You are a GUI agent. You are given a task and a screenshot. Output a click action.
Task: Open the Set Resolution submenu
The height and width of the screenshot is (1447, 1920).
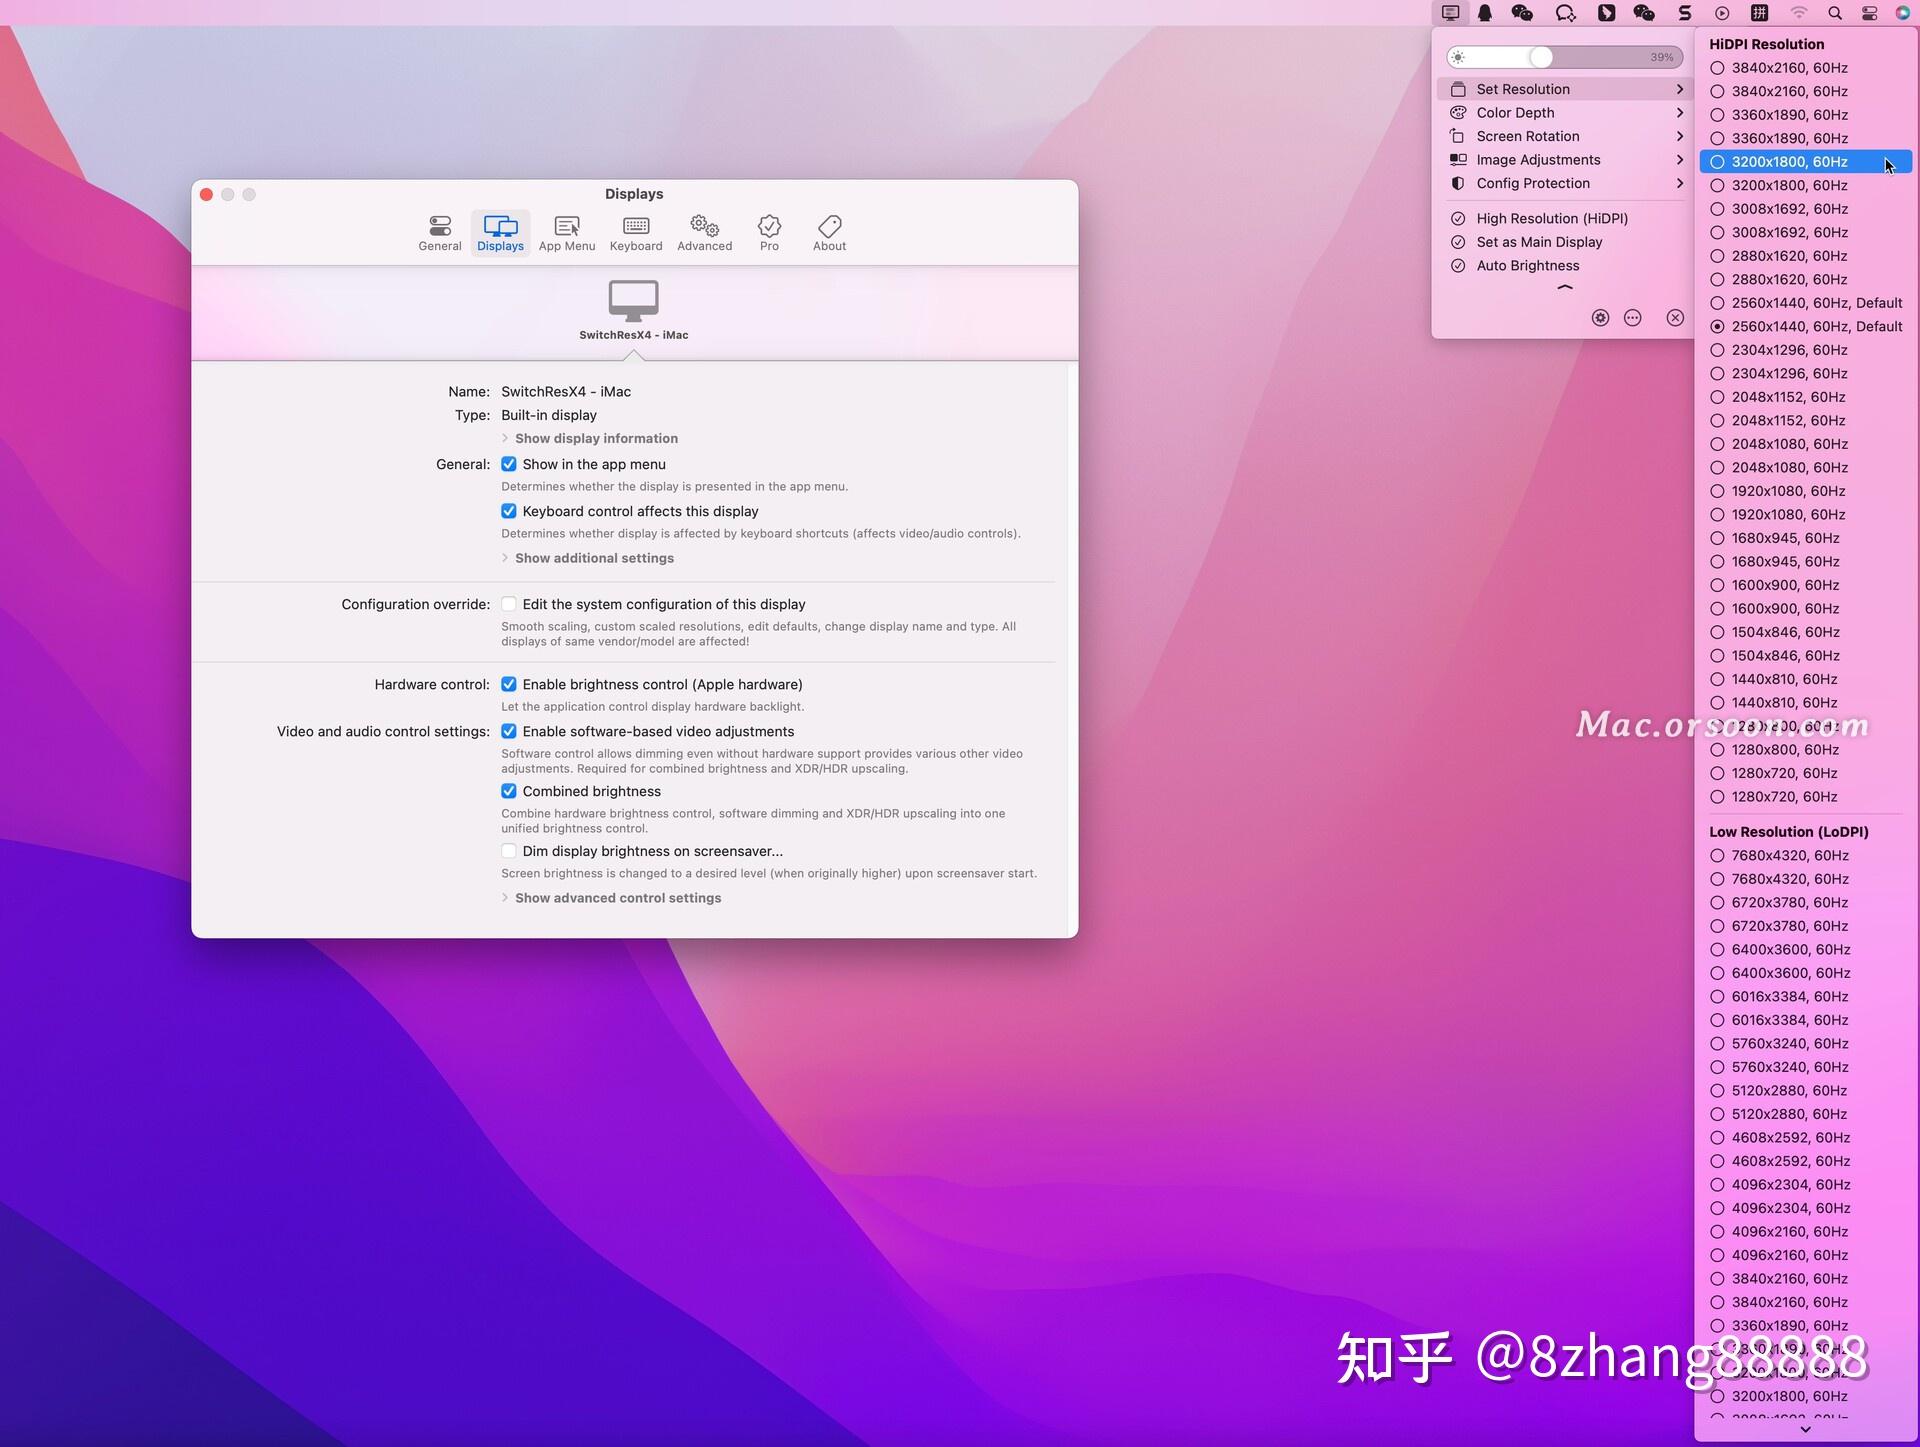(x=1521, y=88)
